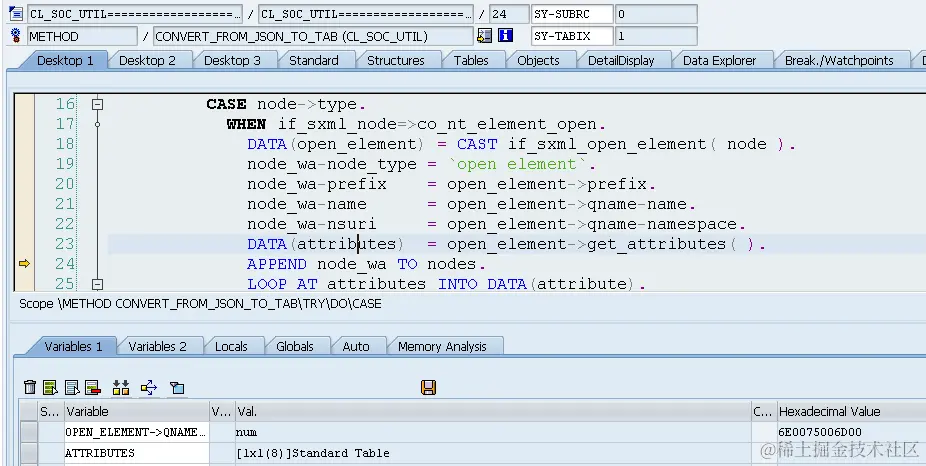926x466 pixels.
Task: Click the yellow square with blue arrows icon
Action: point(149,387)
